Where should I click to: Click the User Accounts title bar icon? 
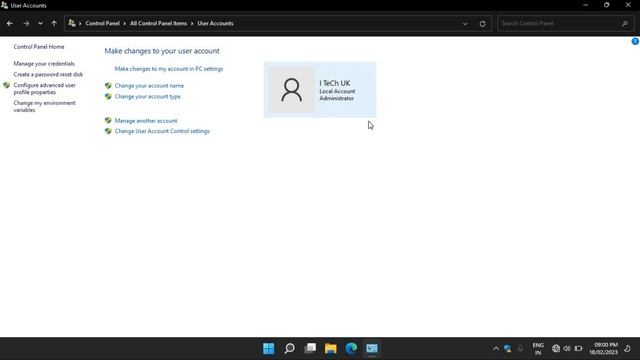click(4, 5)
